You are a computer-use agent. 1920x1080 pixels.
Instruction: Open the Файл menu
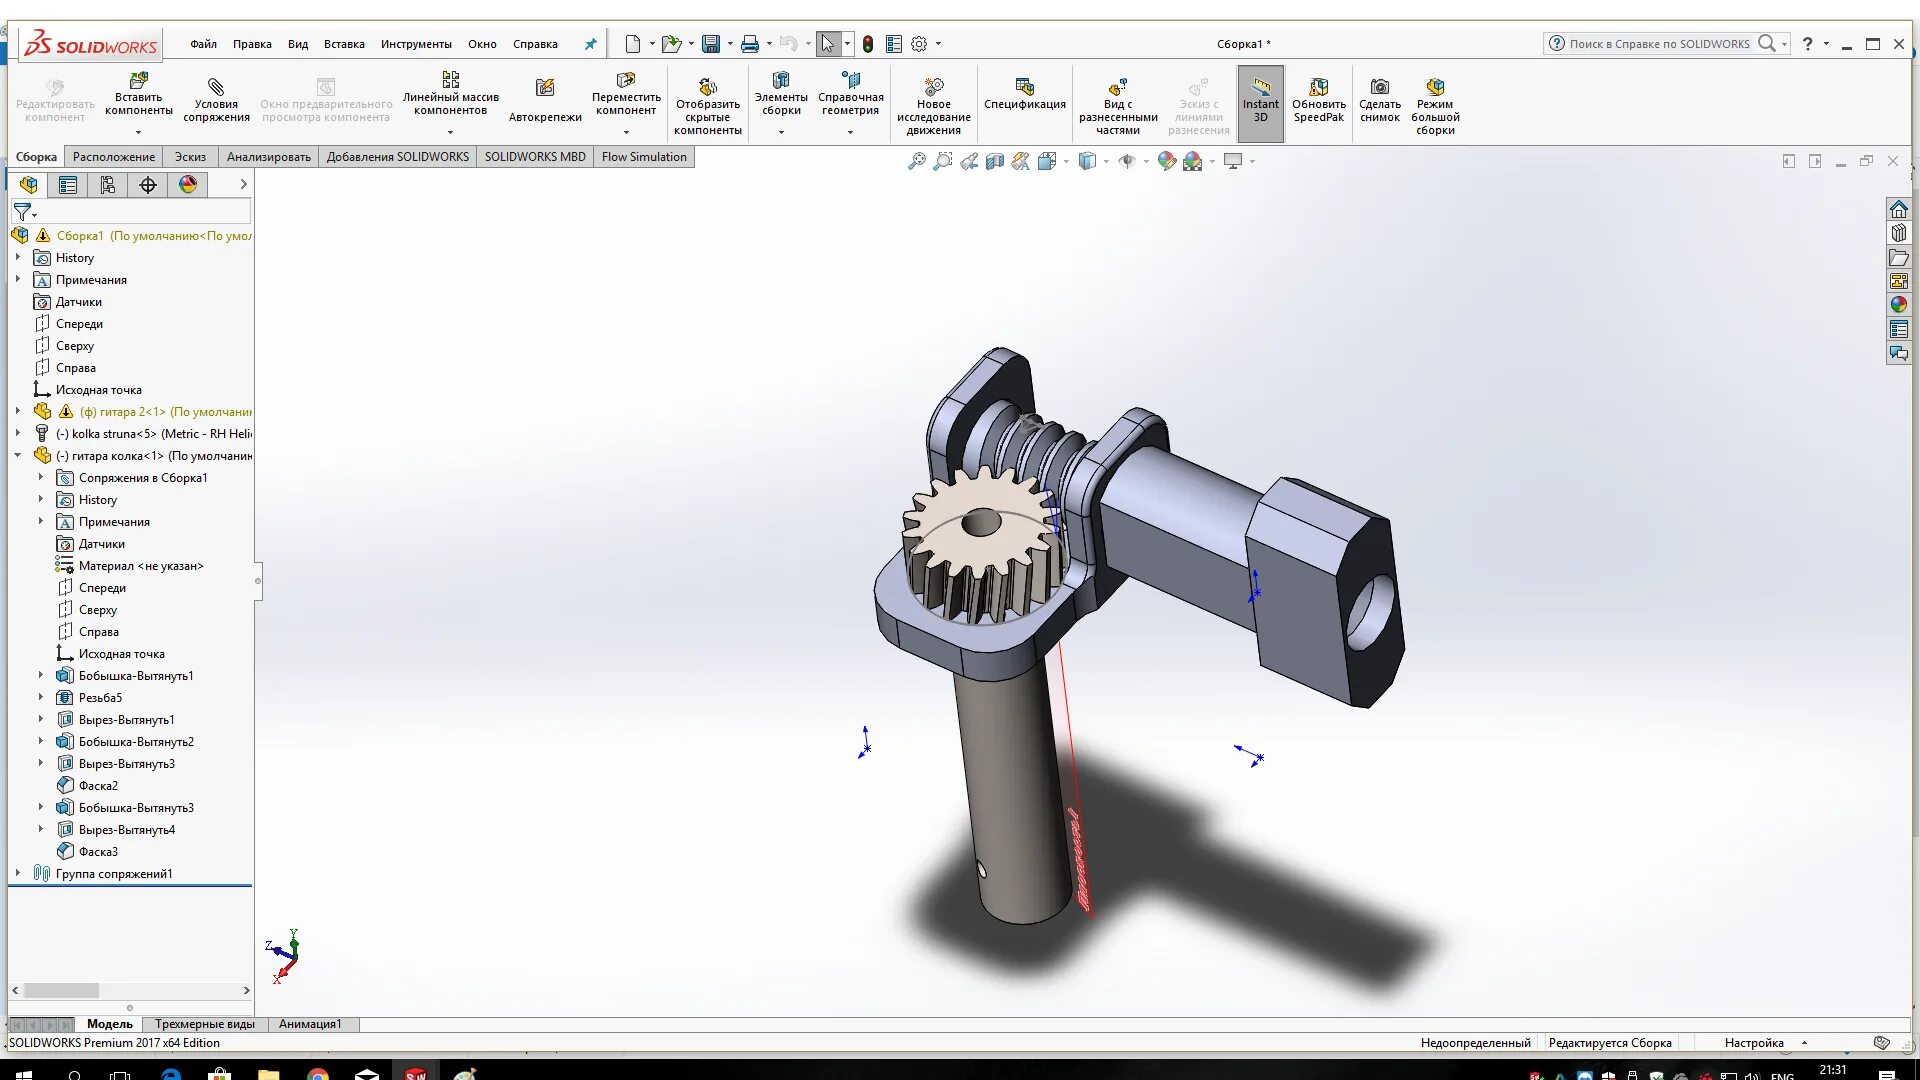click(x=202, y=44)
